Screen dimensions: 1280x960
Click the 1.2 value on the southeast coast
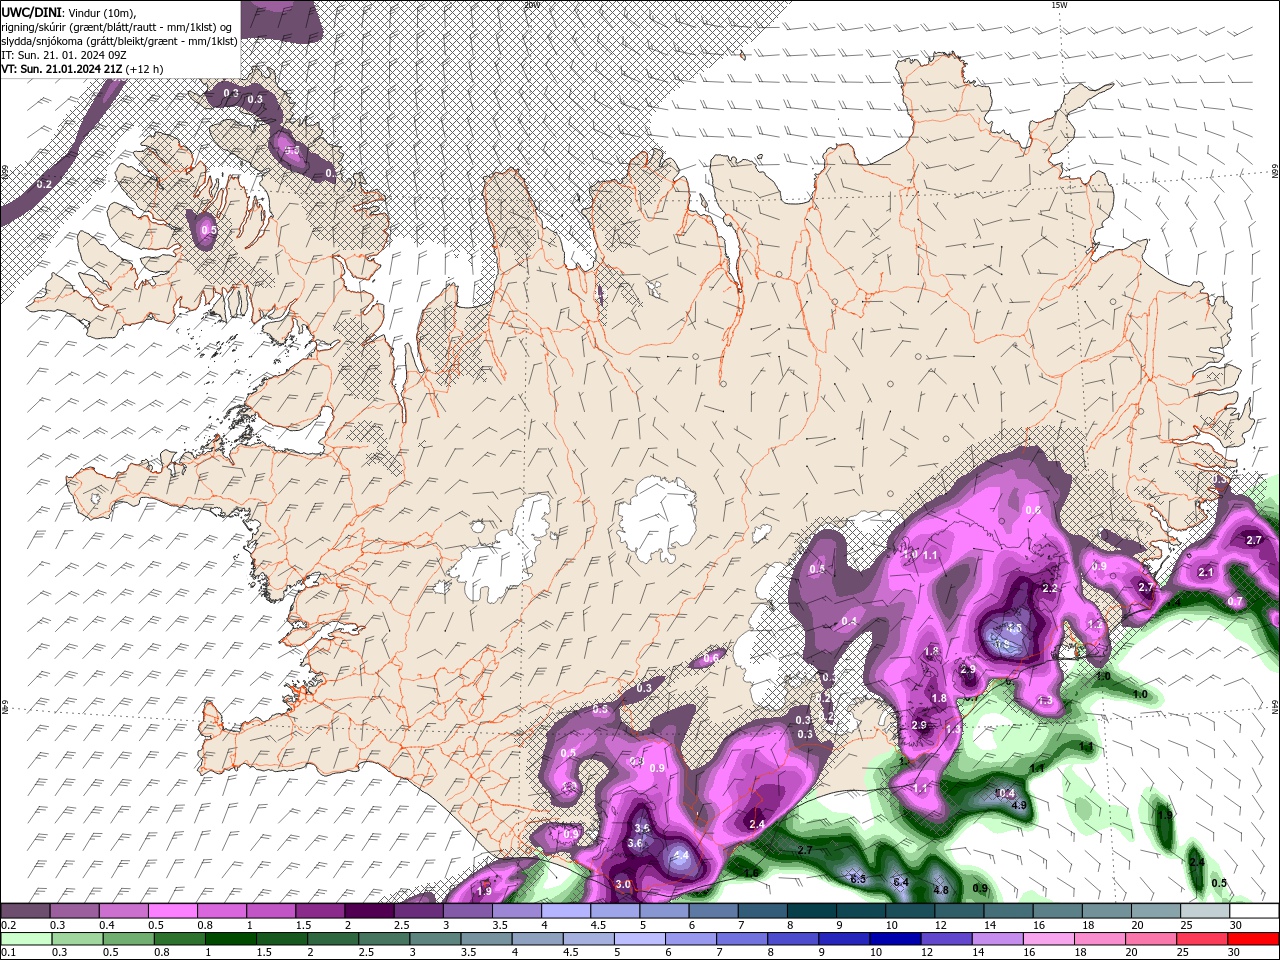1094,625
